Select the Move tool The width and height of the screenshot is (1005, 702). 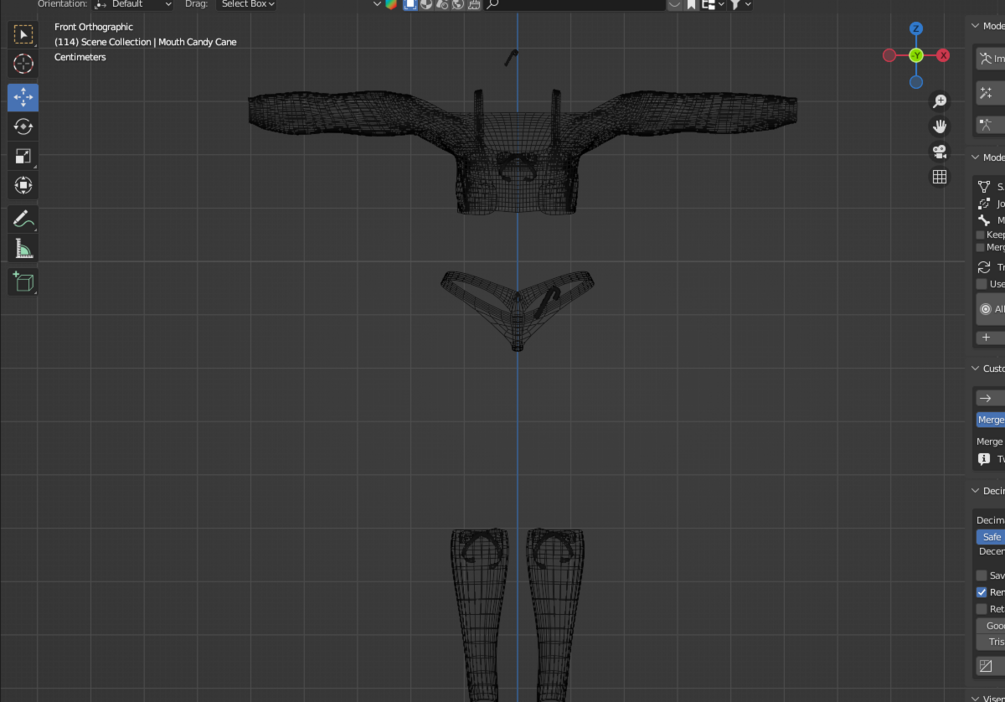[x=23, y=97]
